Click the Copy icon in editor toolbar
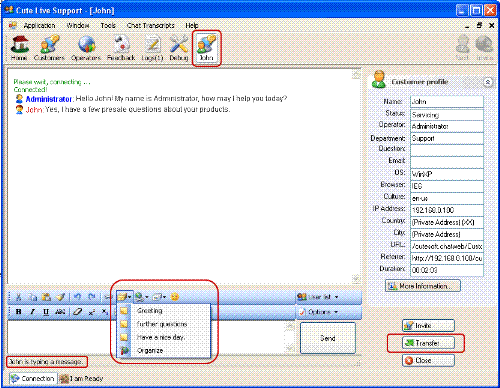 click(33, 297)
